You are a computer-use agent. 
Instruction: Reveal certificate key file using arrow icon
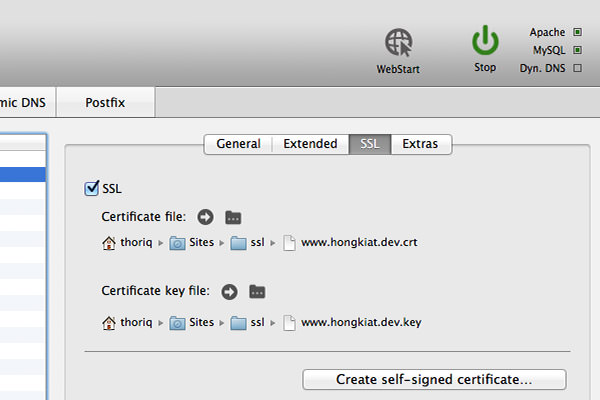229,292
